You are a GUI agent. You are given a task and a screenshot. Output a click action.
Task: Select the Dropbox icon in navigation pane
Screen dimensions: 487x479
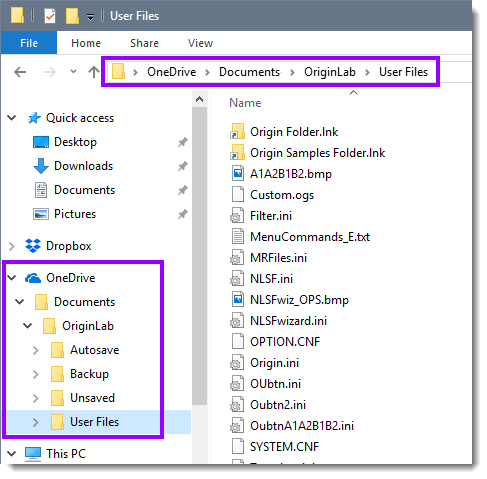click(33, 246)
